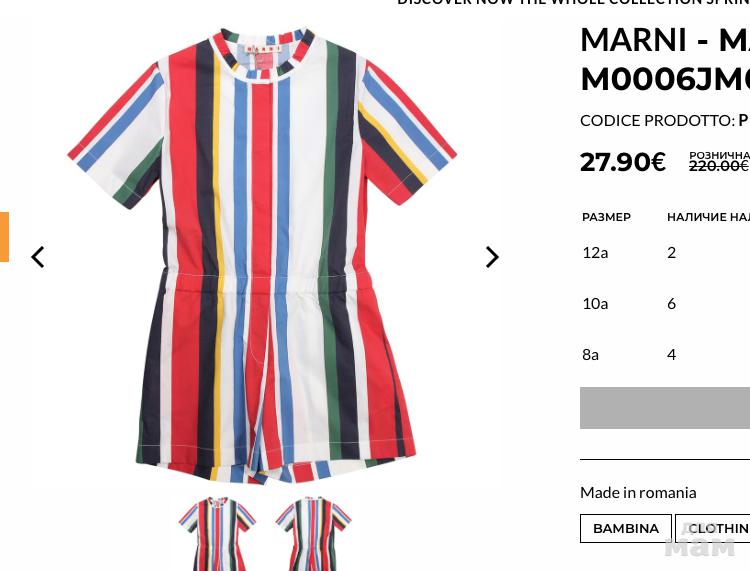Viewport: 750px width, 571px height.
Task: Open the front-view jumpsuit thumbnail
Action: 218,533
